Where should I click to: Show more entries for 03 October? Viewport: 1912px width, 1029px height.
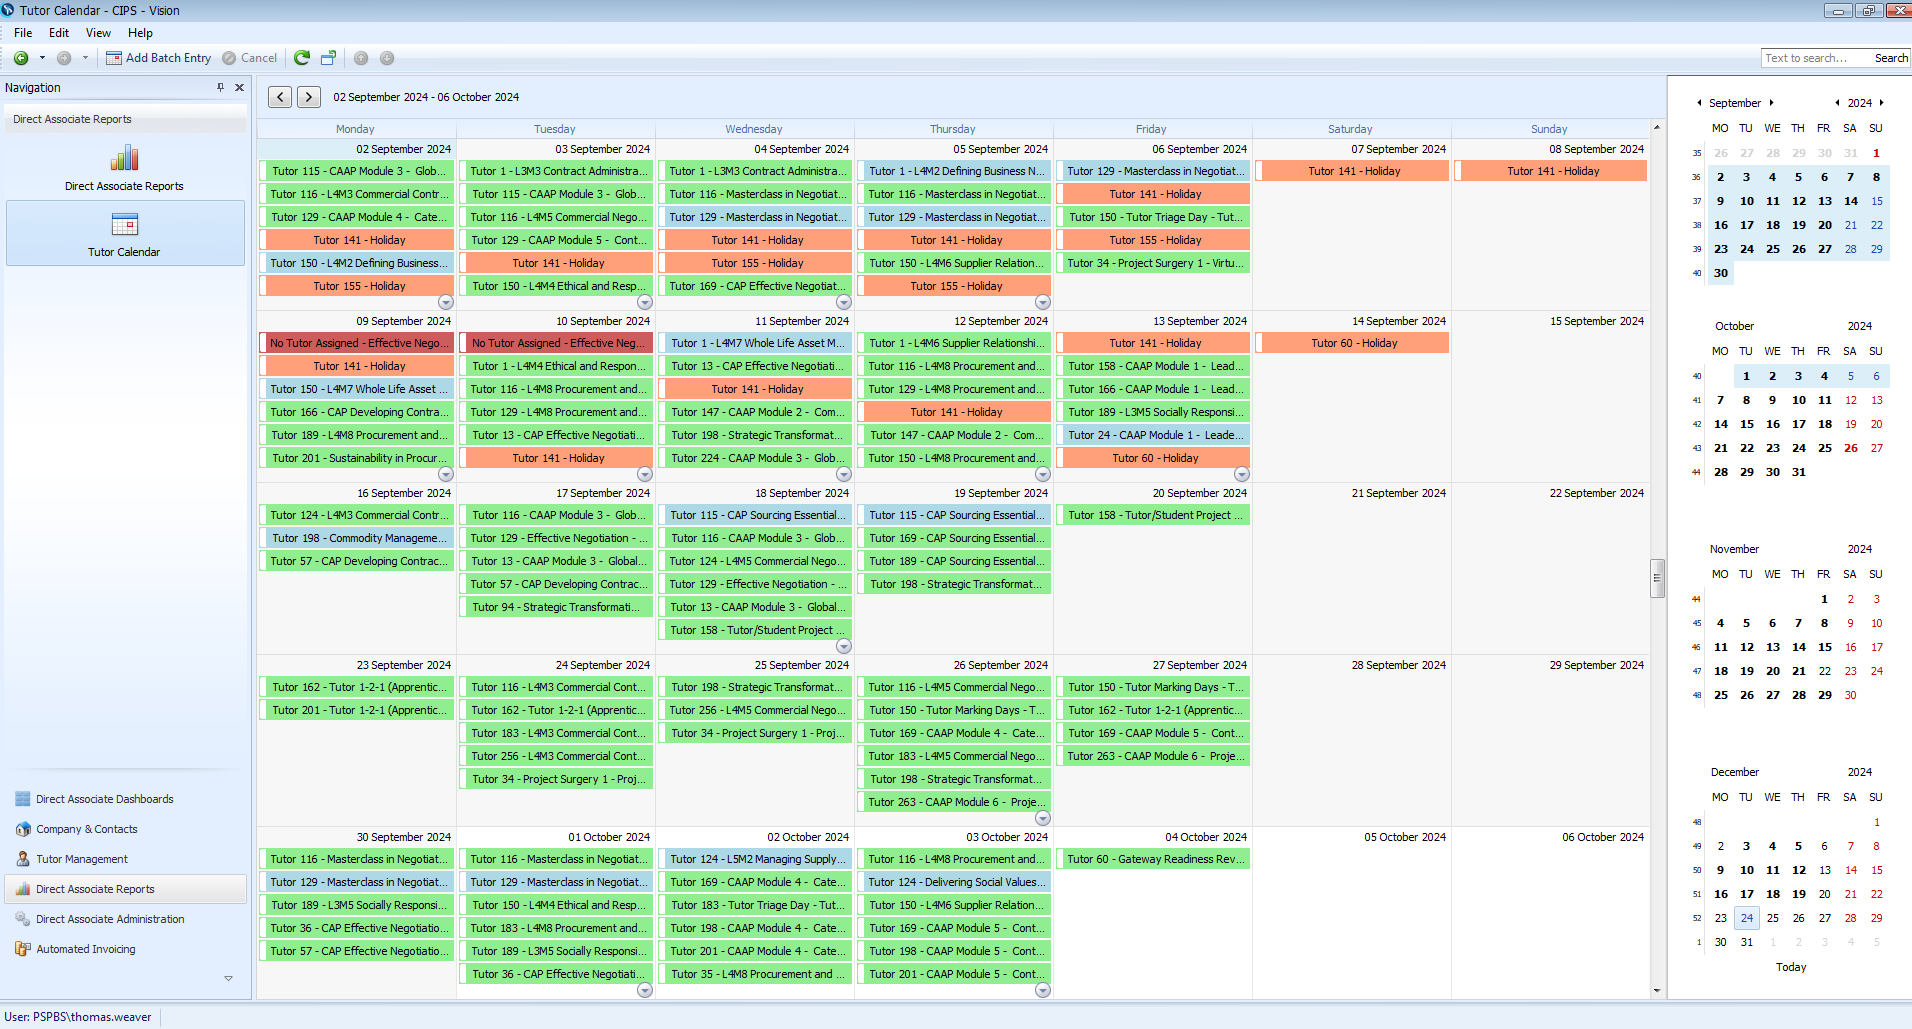coord(1043,990)
